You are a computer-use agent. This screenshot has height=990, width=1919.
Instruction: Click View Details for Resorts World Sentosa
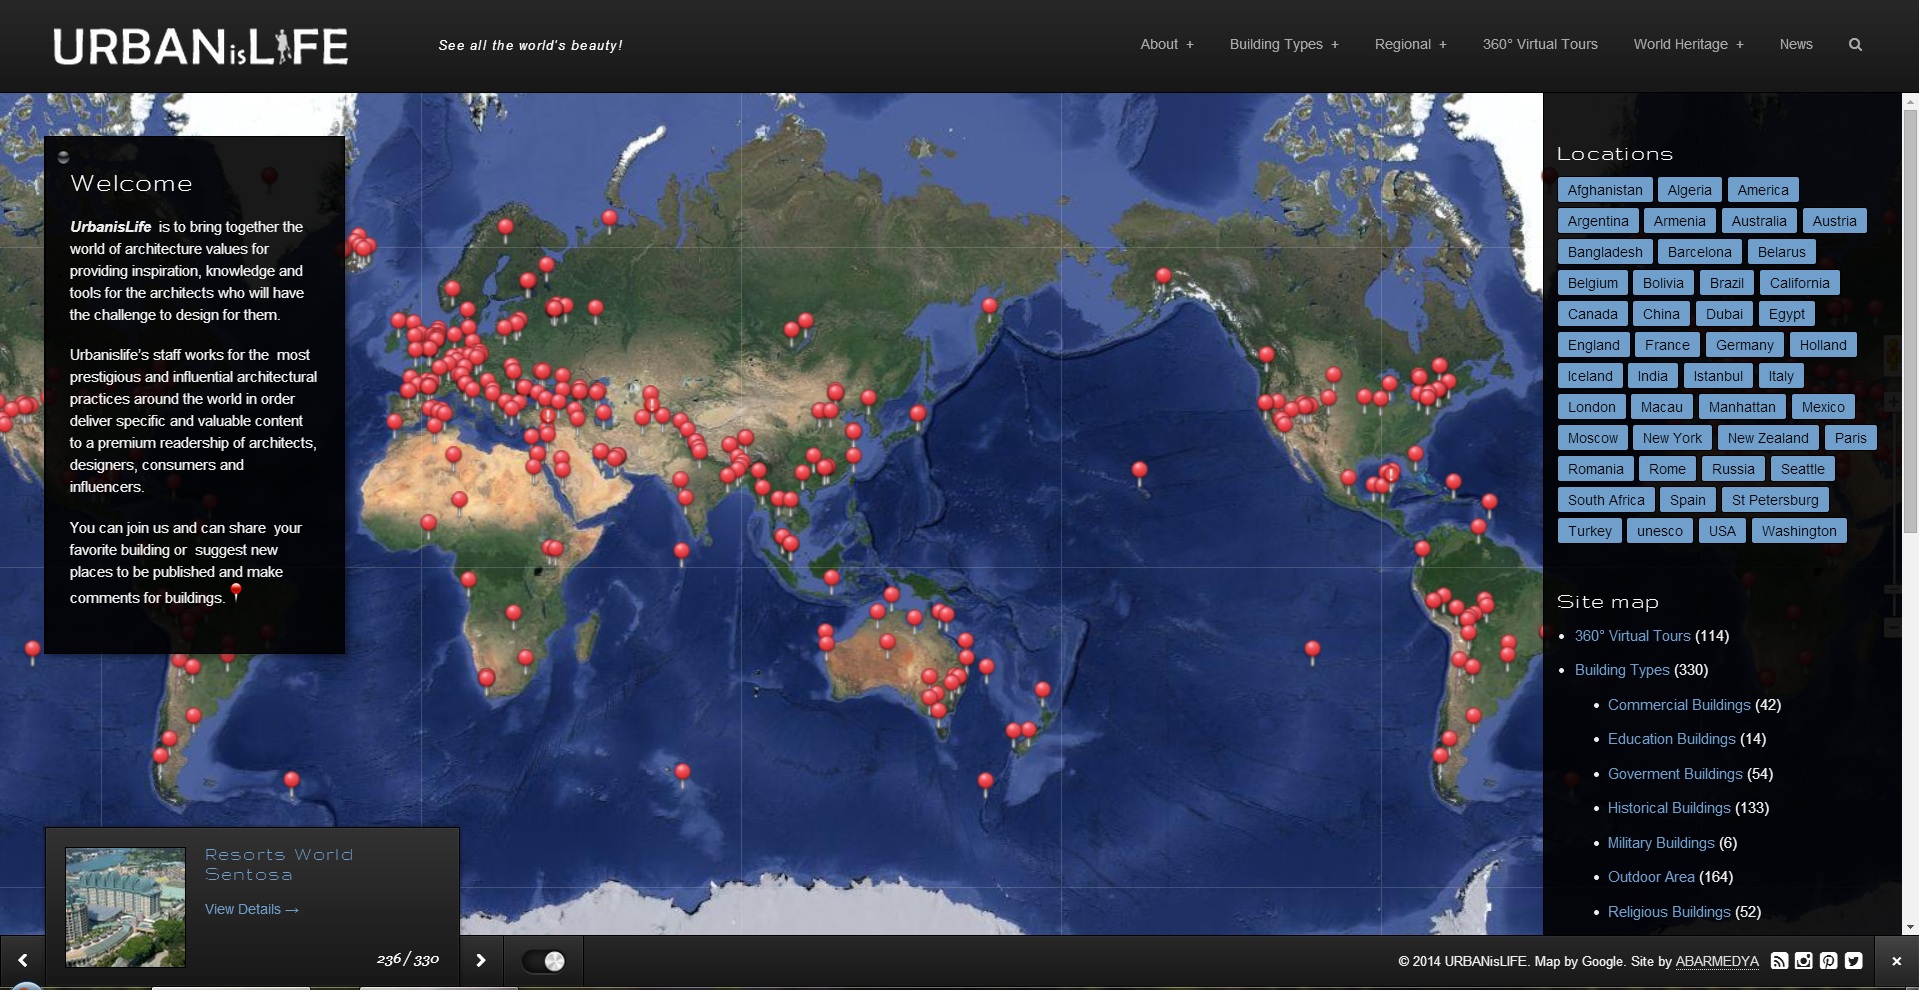click(x=252, y=909)
